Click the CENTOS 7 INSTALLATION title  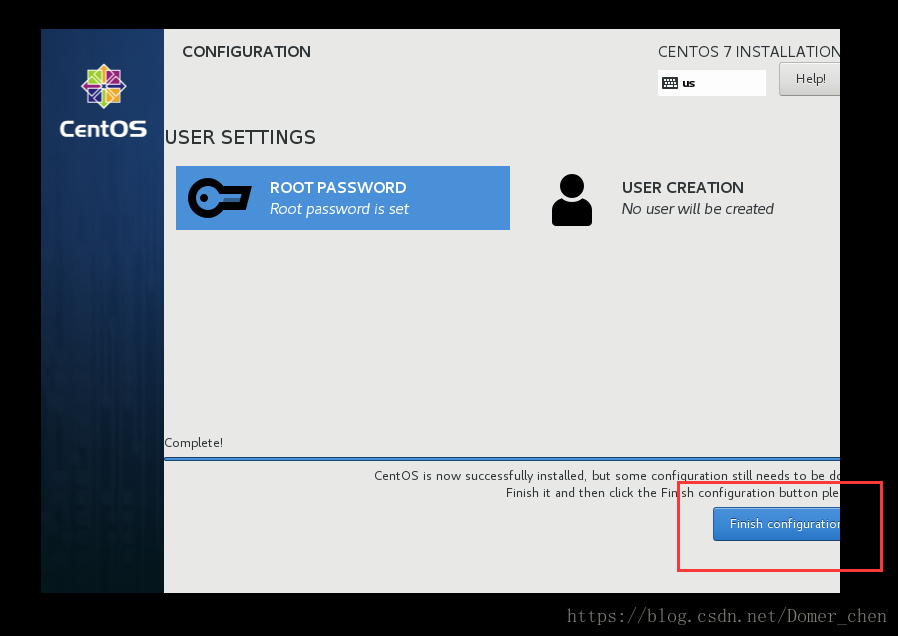point(749,52)
